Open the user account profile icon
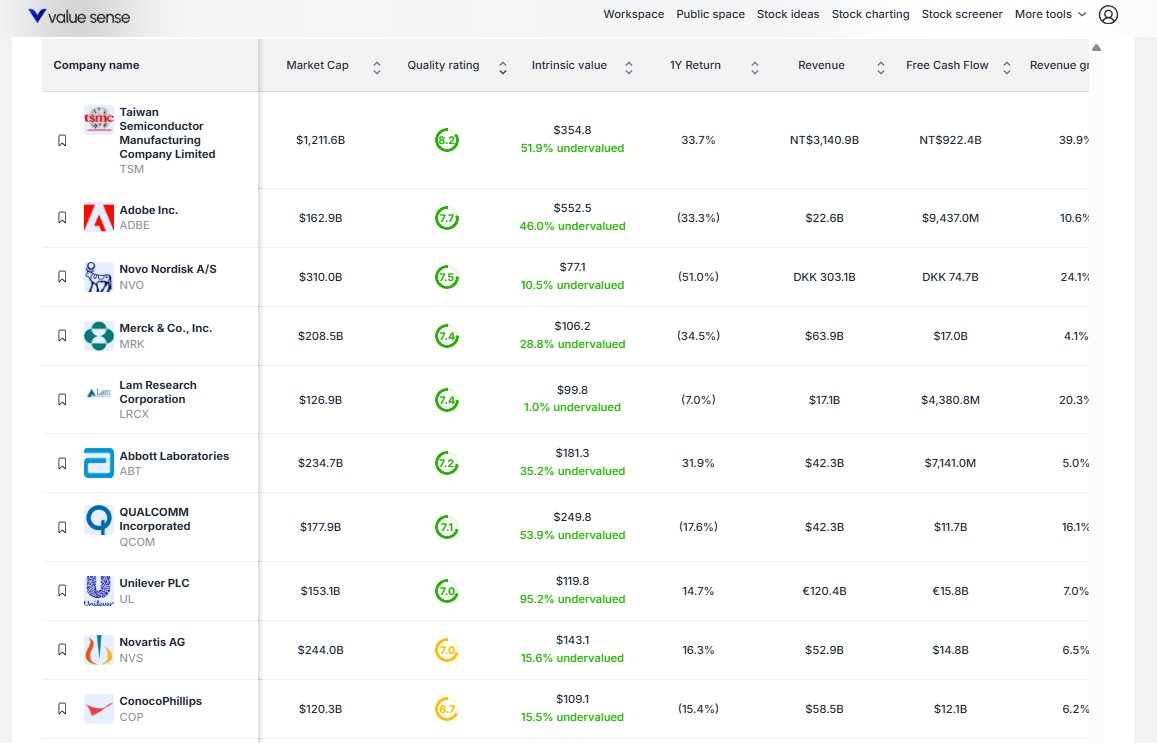This screenshot has height=743, width=1157. pyautogui.click(x=1108, y=14)
